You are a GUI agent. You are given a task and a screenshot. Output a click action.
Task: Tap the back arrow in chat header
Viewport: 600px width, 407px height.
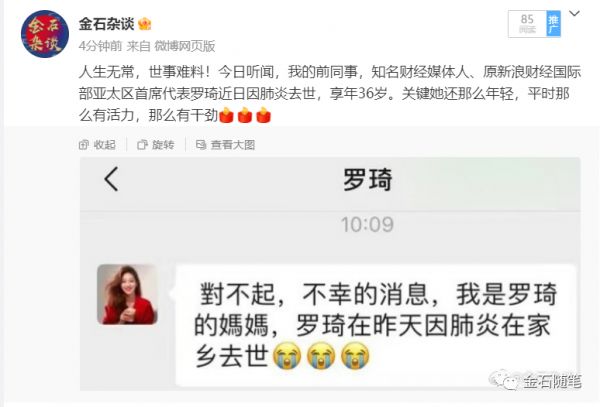[111, 179]
